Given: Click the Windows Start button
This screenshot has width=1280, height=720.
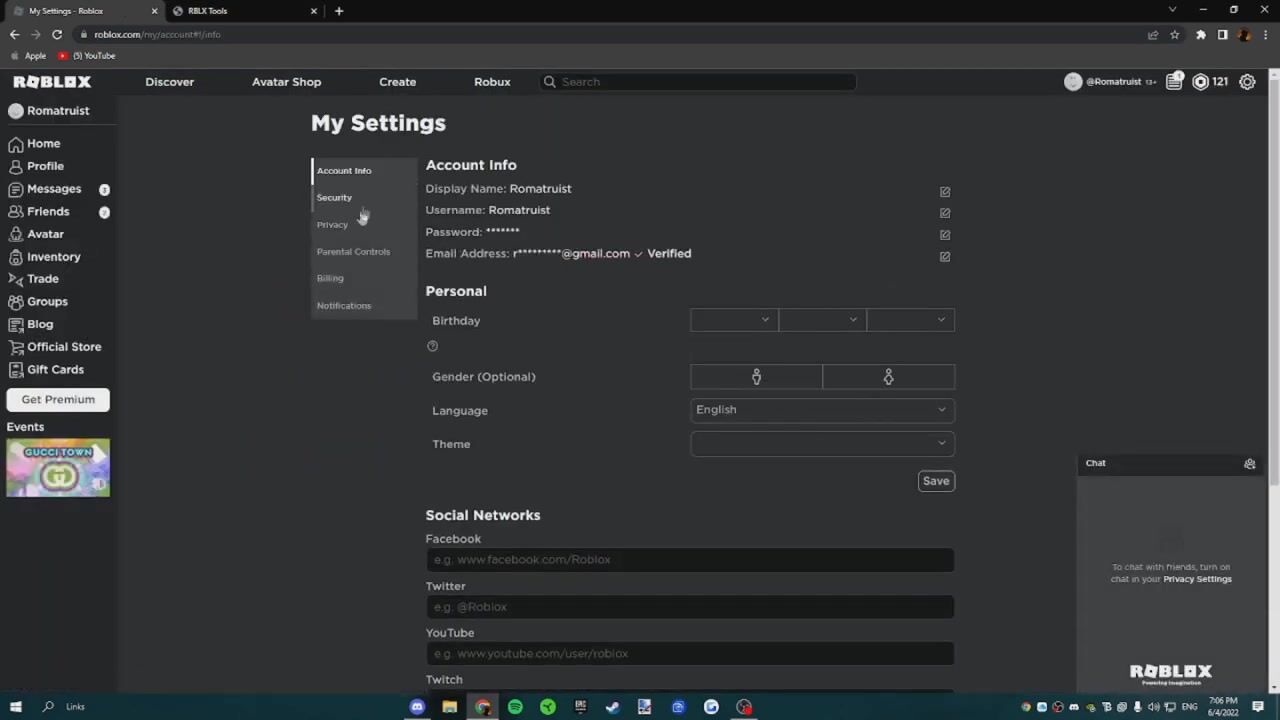Looking at the screenshot, I should point(15,707).
